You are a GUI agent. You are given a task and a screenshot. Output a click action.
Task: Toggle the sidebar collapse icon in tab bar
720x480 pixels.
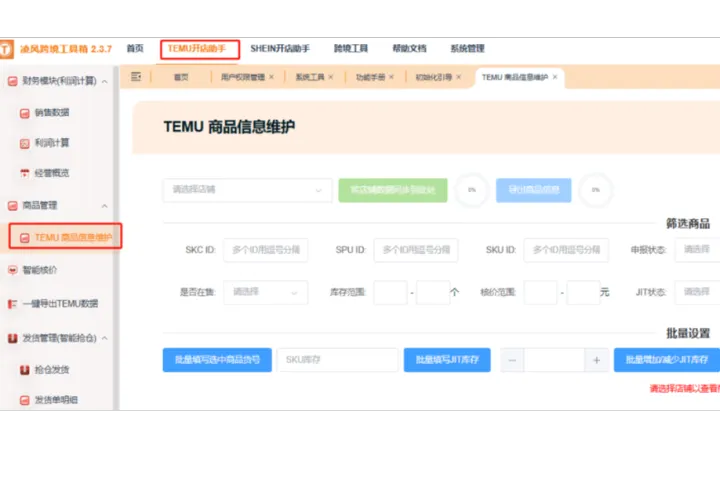136,77
